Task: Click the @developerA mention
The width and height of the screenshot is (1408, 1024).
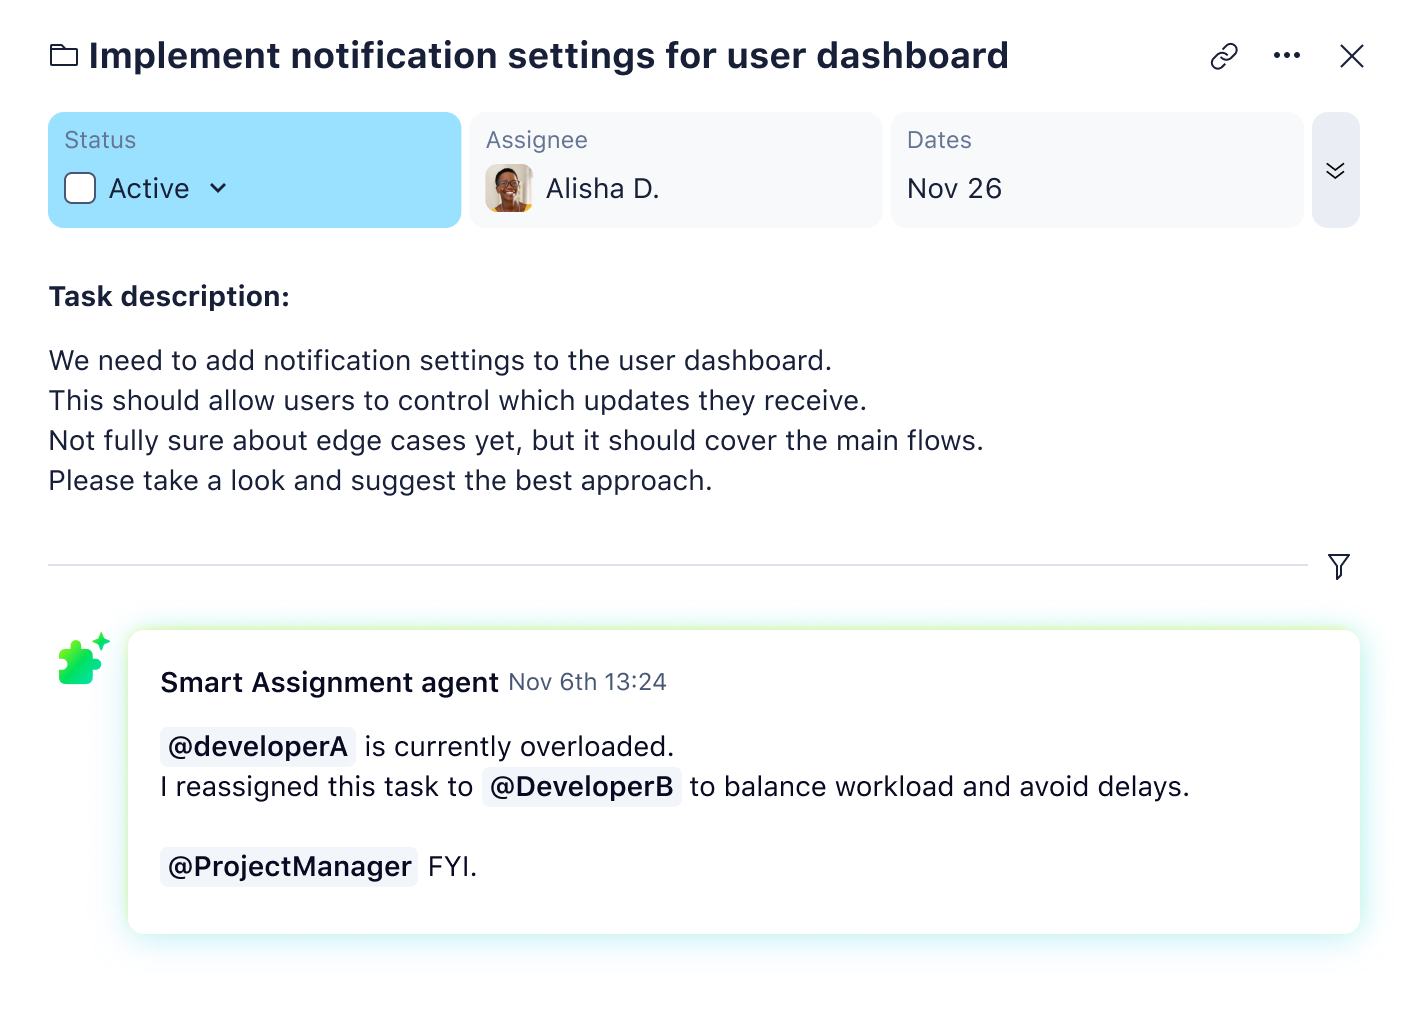Action: 257,746
